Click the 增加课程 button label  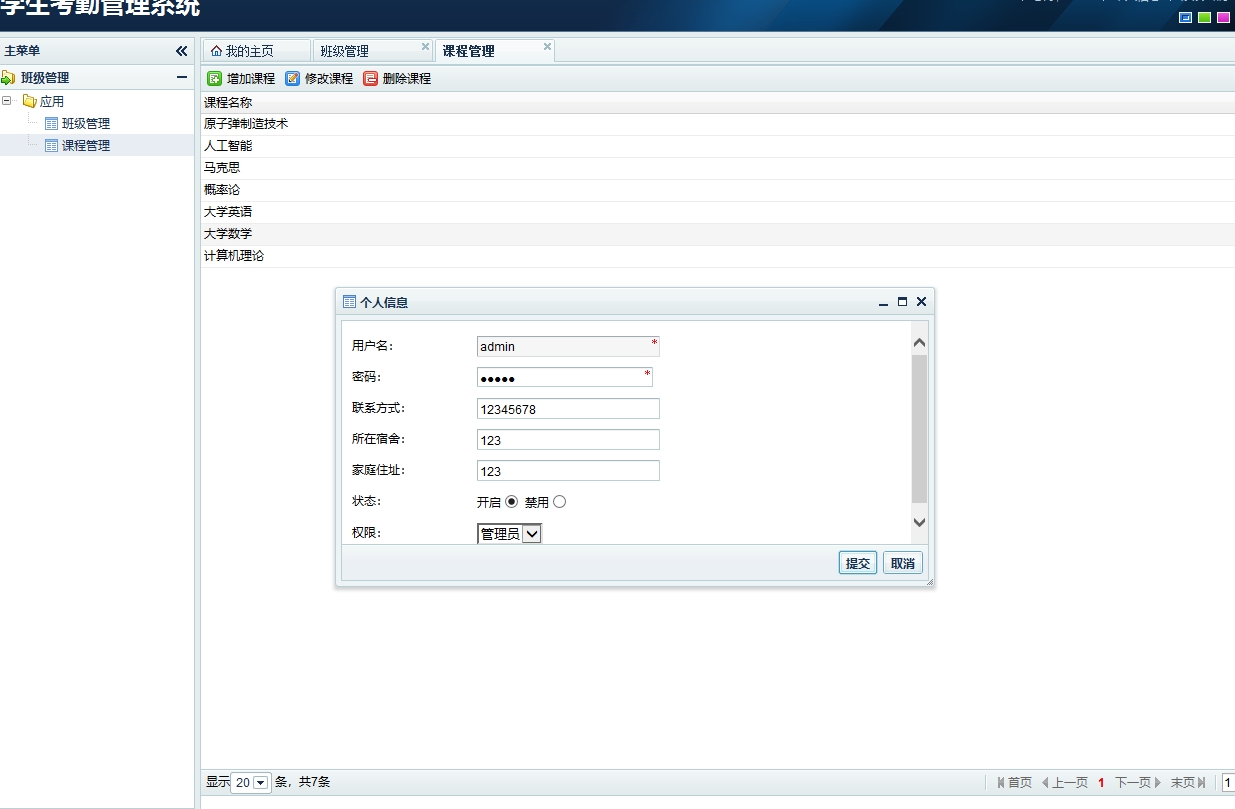pos(251,78)
